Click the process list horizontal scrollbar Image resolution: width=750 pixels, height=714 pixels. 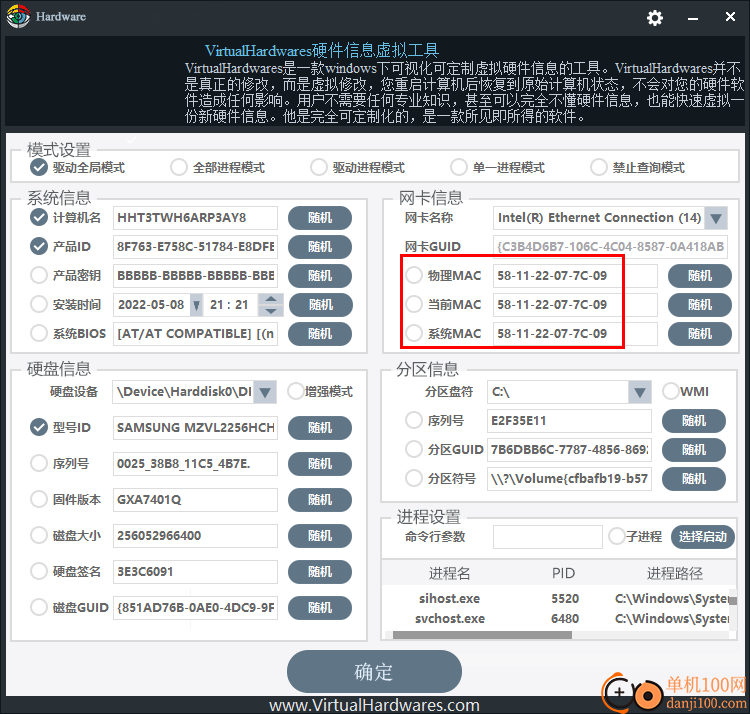[x=482, y=635]
